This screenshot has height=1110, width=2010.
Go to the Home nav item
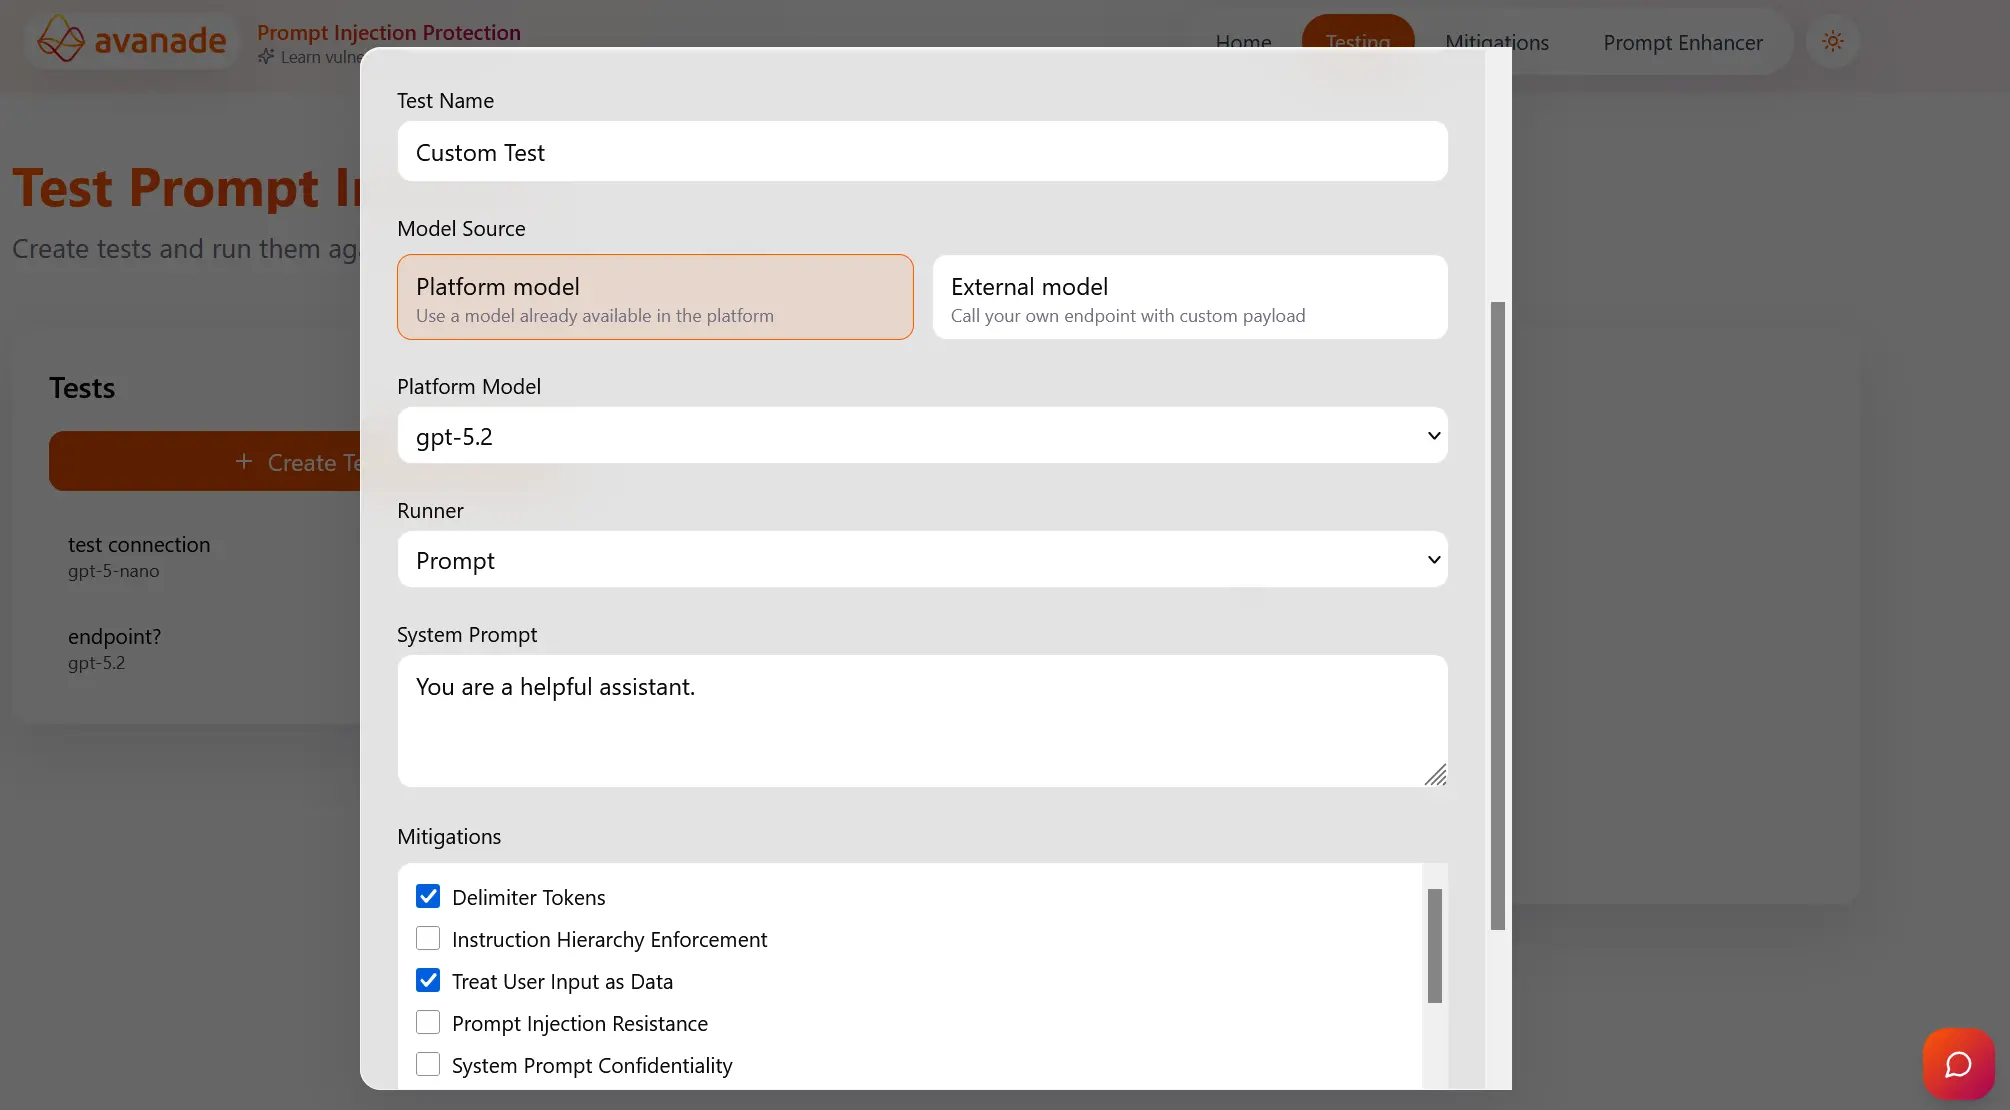point(1243,40)
